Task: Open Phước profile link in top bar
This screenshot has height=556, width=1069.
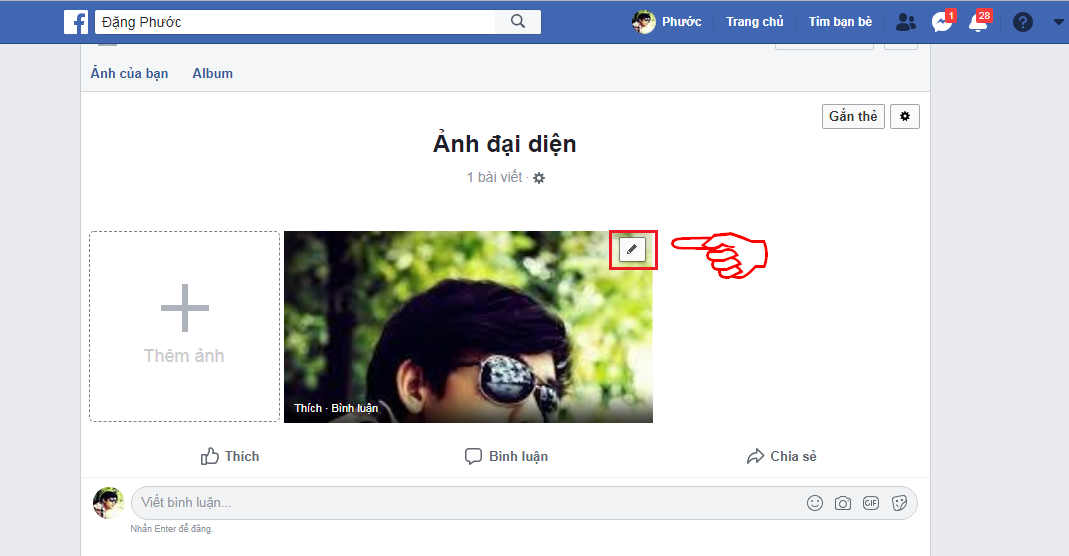Action: [x=667, y=22]
